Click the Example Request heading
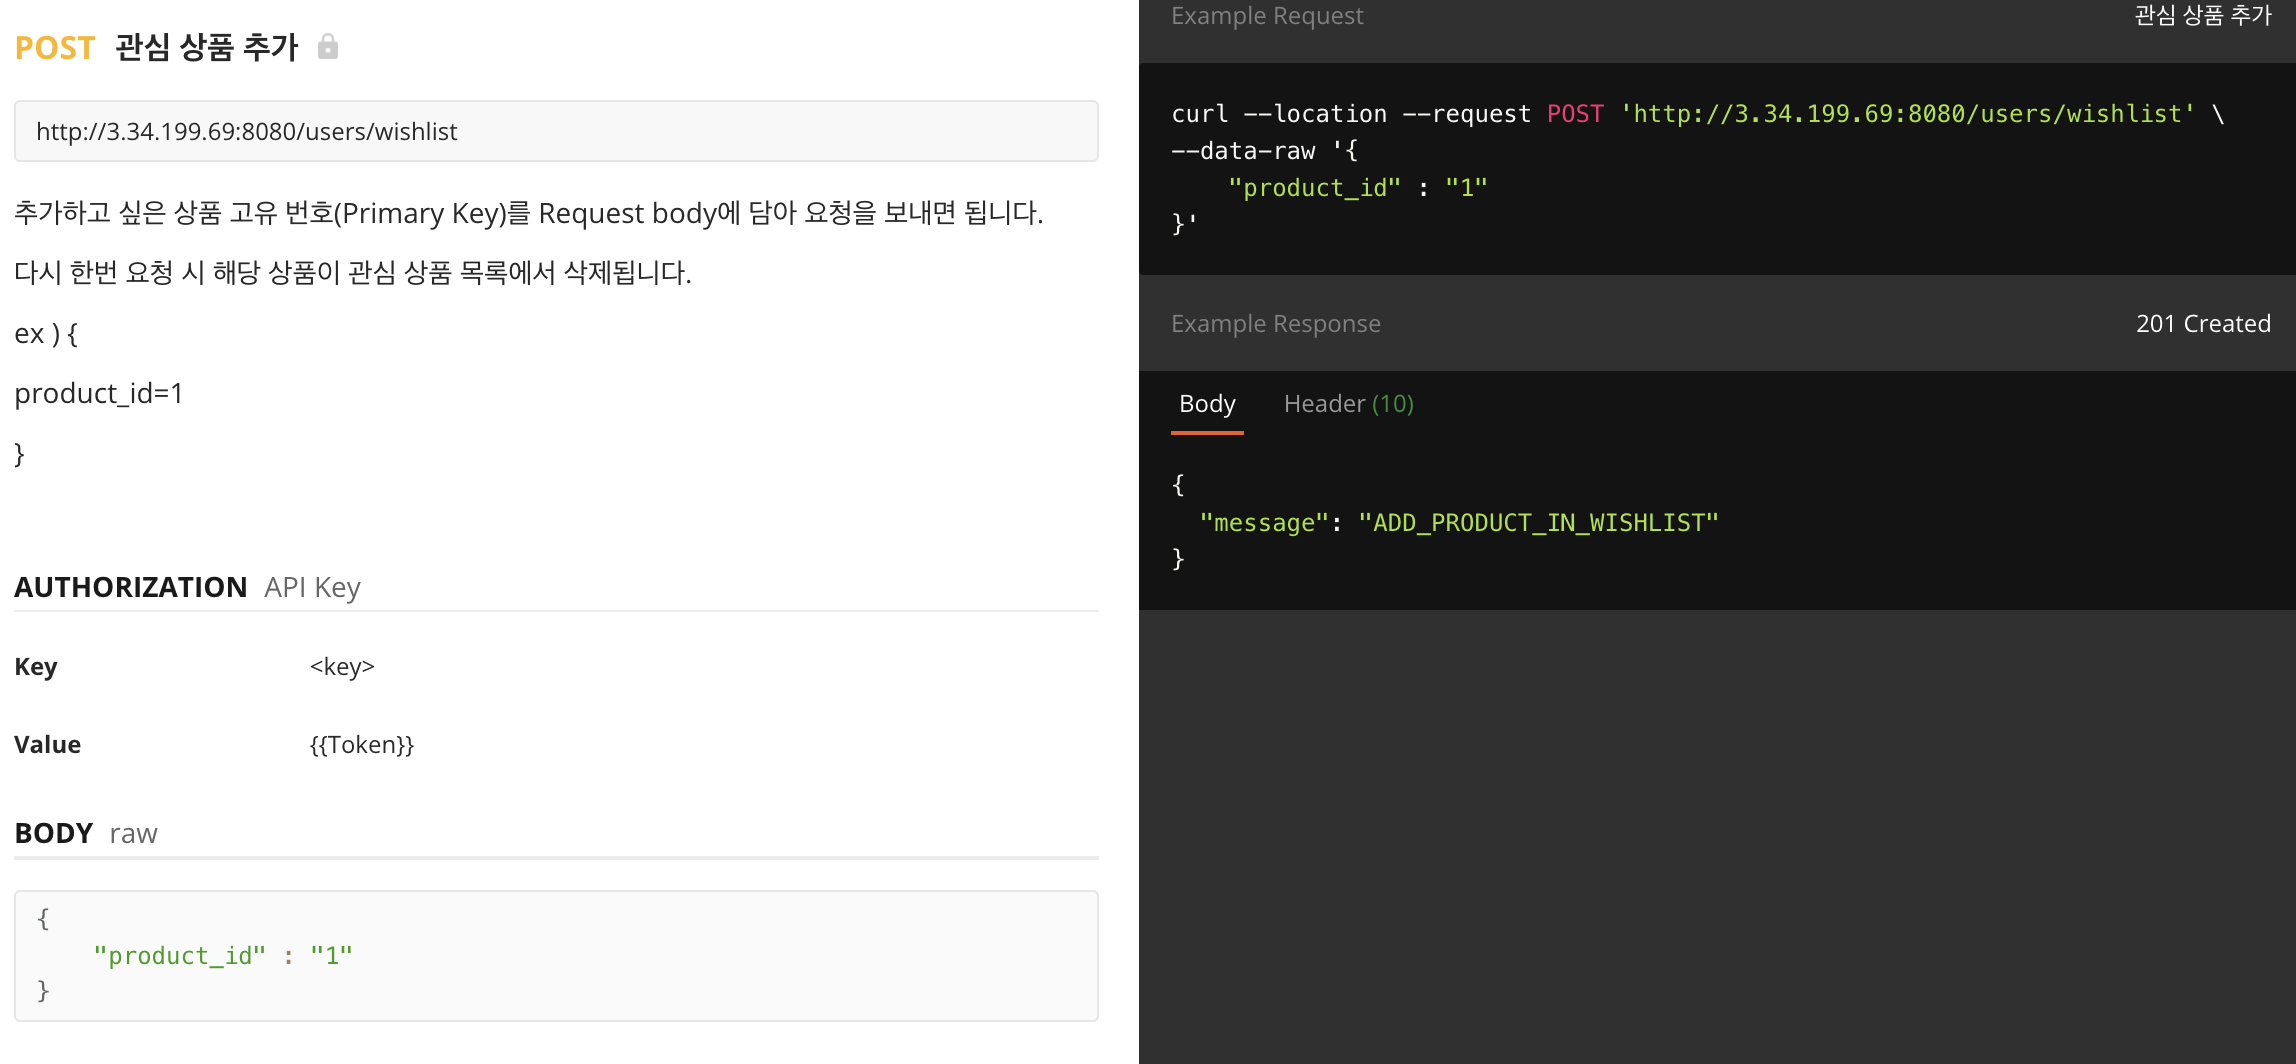Image resolution: width=2296 pixels, height=1064 pixels. [x=1267, y=16]
